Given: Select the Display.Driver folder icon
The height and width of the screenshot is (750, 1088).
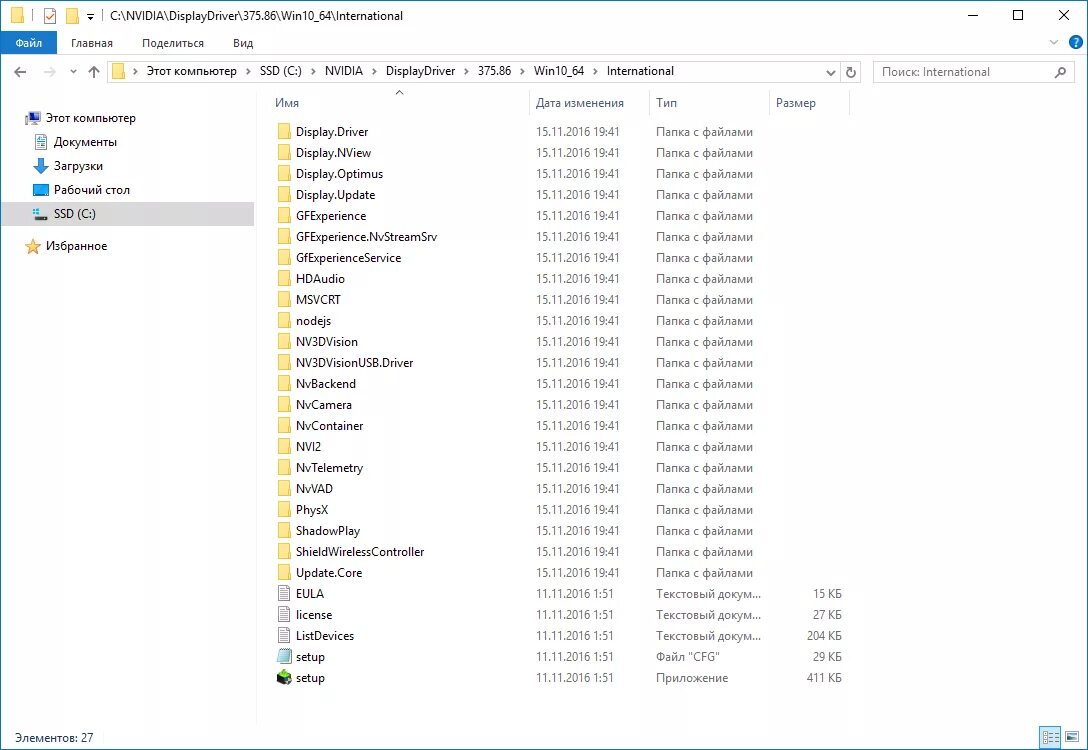Looking at the screenshot, I should (284, 132).
